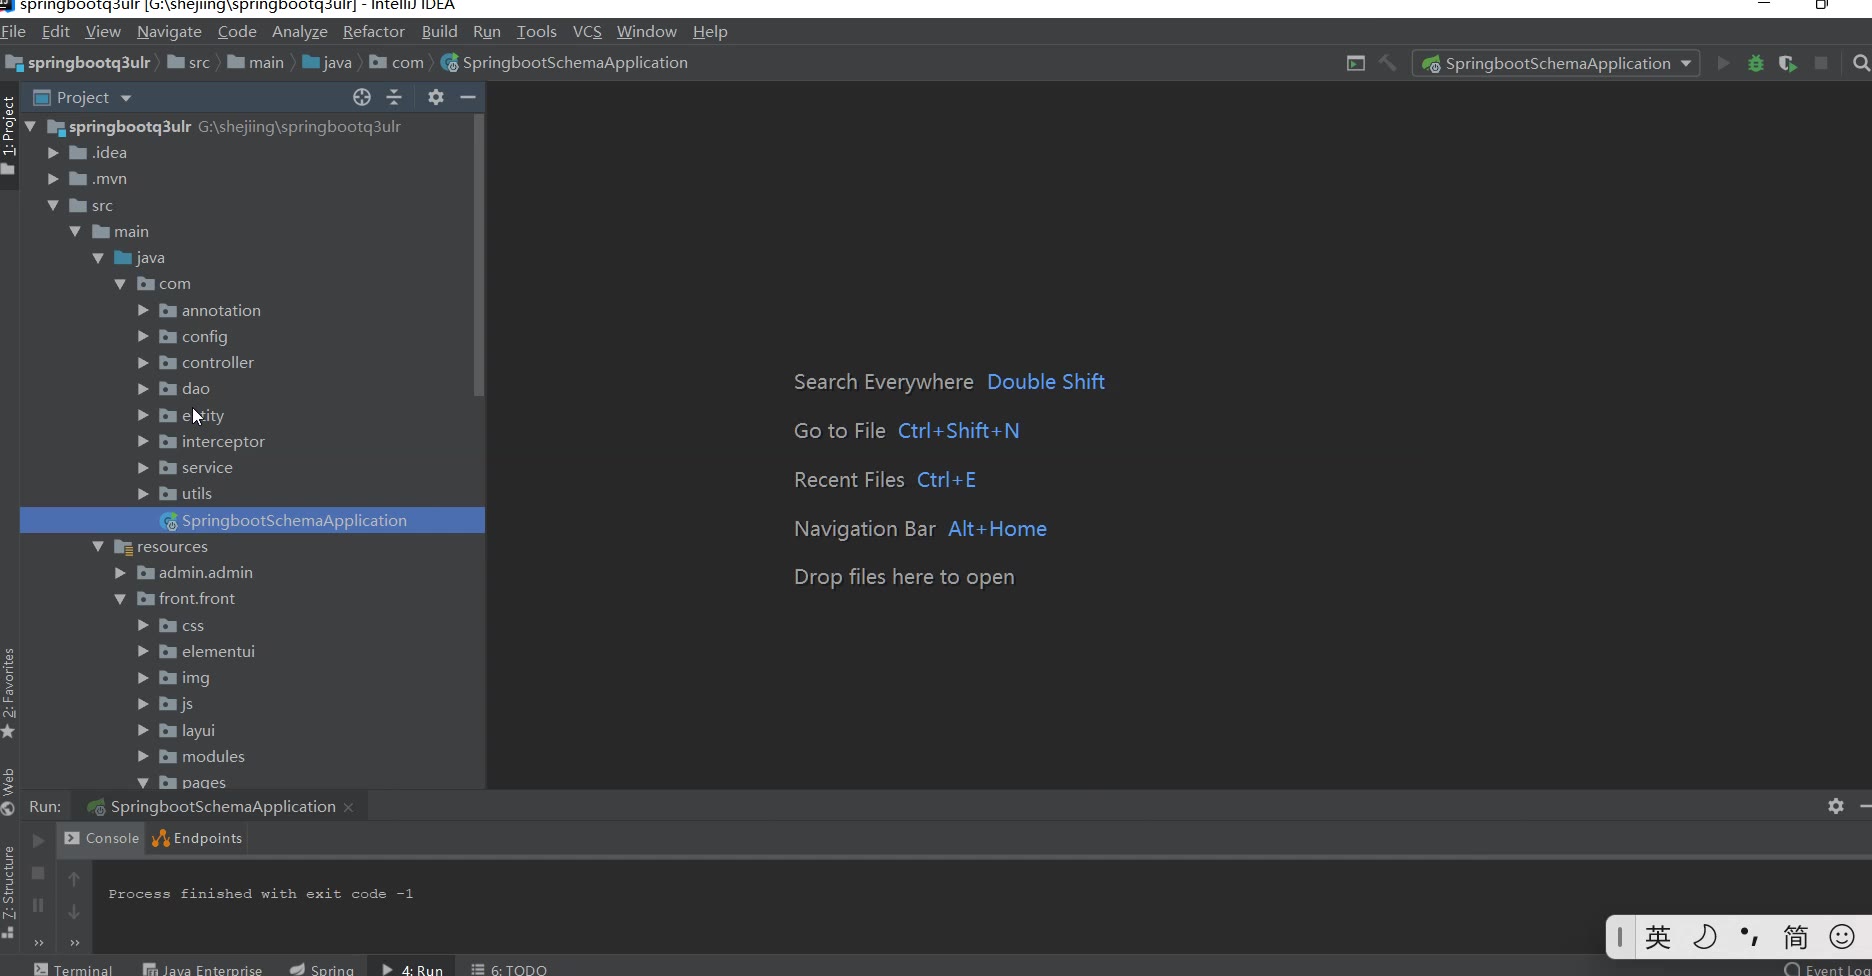Open the 2: Favorites side tool window
The width and height of the screenshot is (1872, 976).
coord(9,692)
